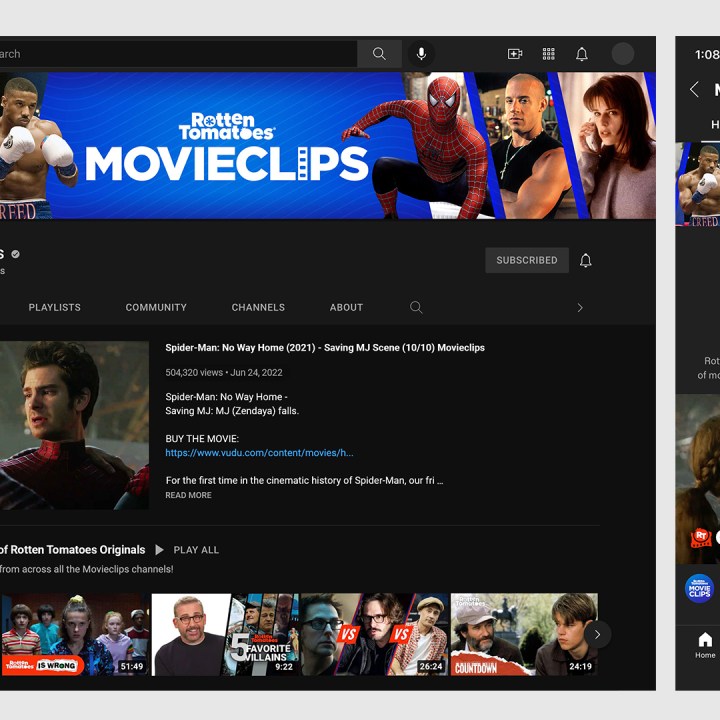
Task: Tap the RT badge on mobile video
Action: 701,537
